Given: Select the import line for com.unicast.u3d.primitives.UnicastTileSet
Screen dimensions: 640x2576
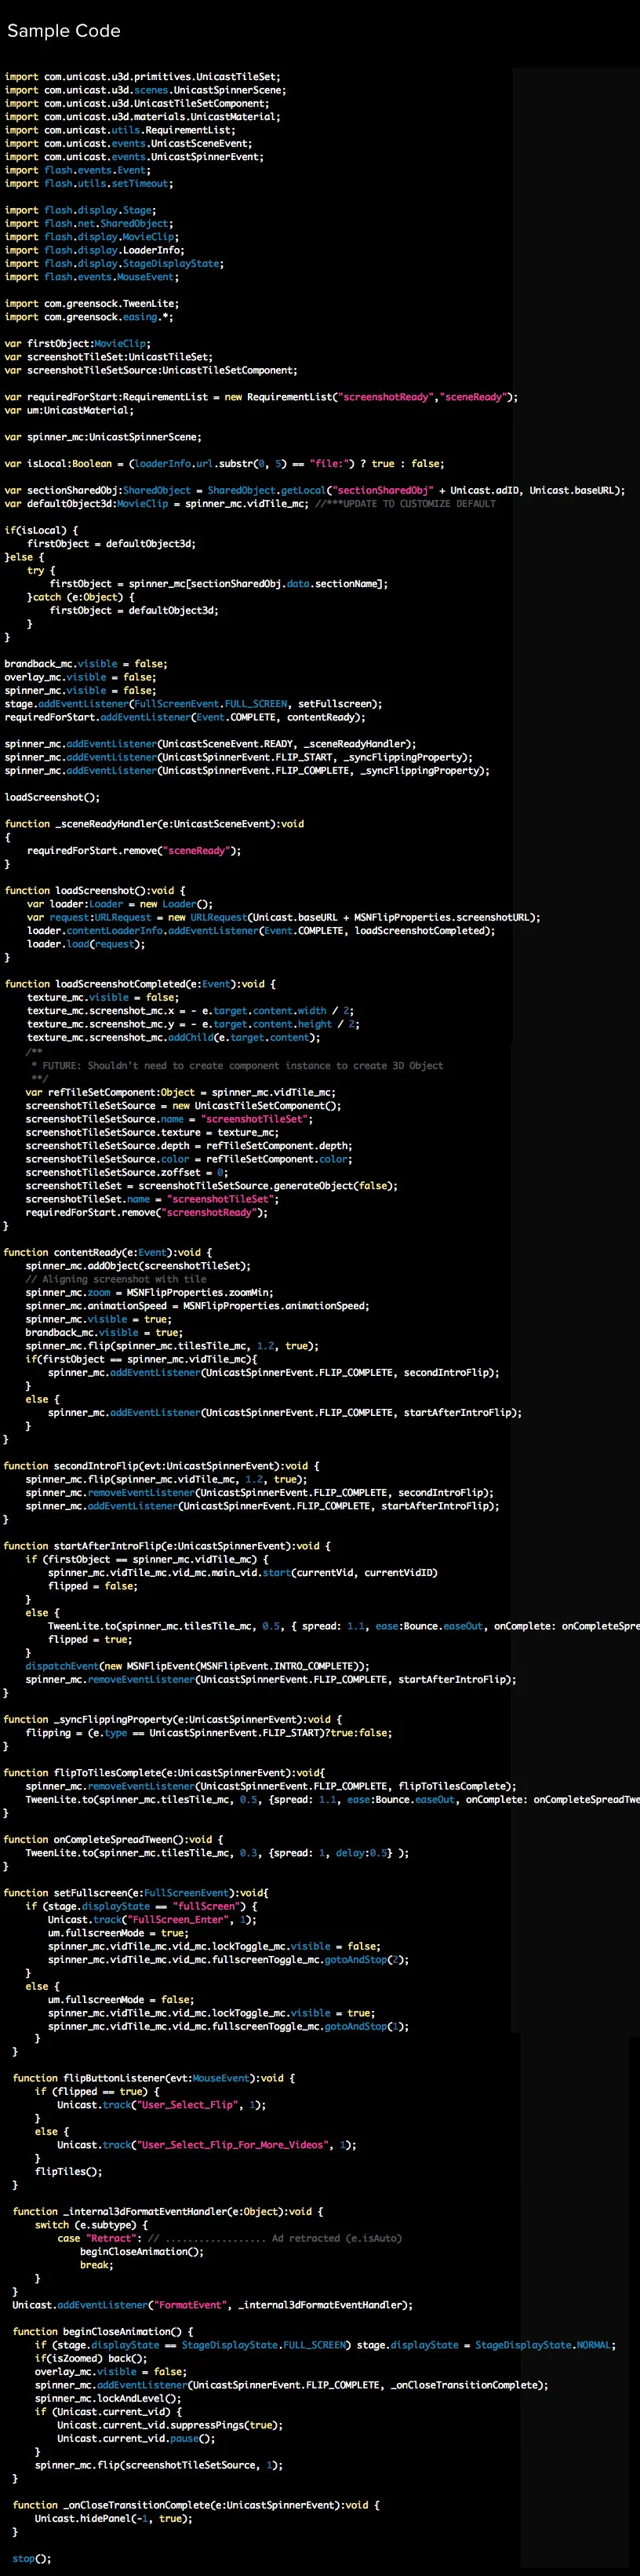Looking at the screenshot, I should 142,77.
